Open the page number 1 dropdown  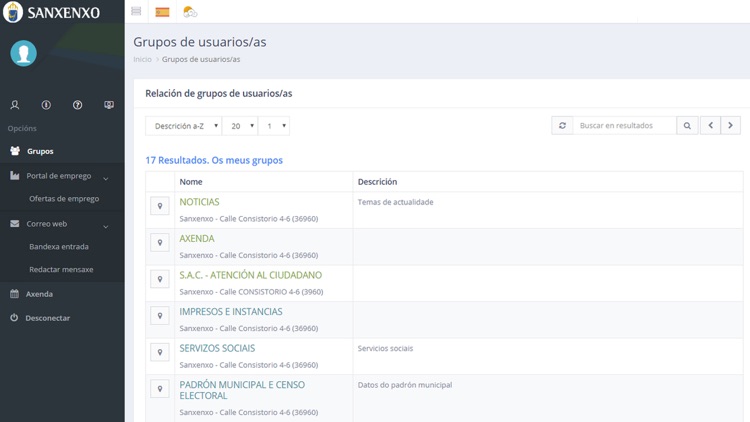(x=274, y=126)
